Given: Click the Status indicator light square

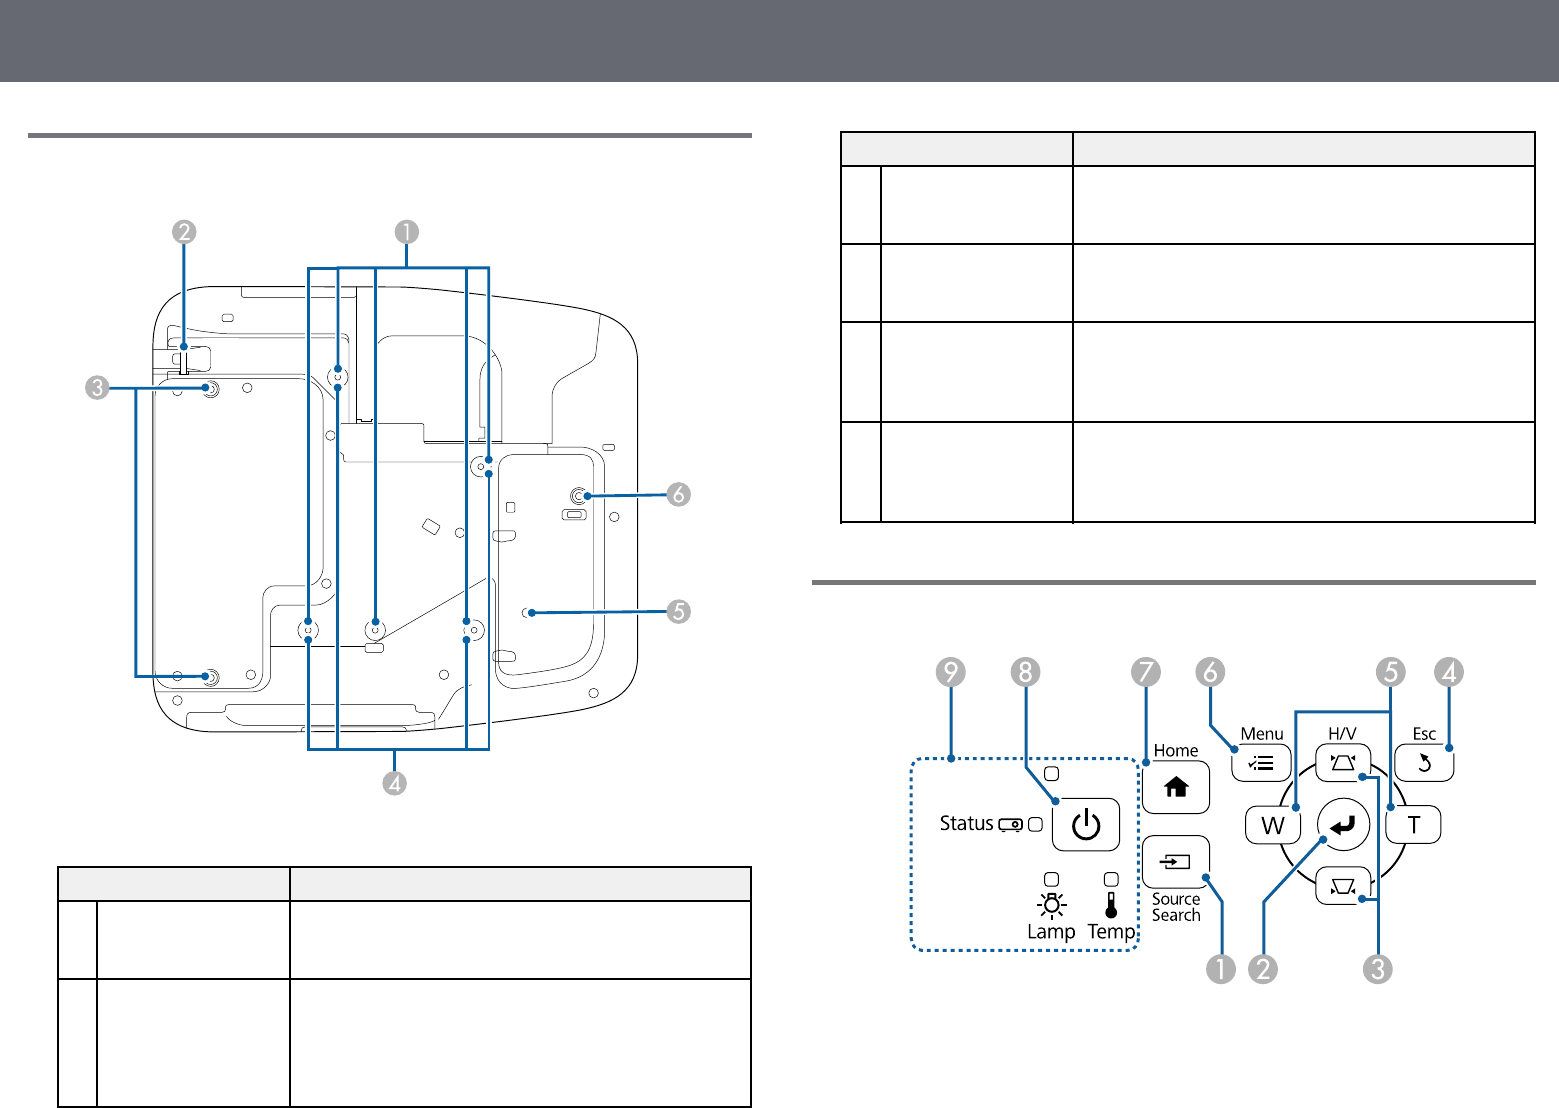Looking at the screenshot, I should (1035, 824).
